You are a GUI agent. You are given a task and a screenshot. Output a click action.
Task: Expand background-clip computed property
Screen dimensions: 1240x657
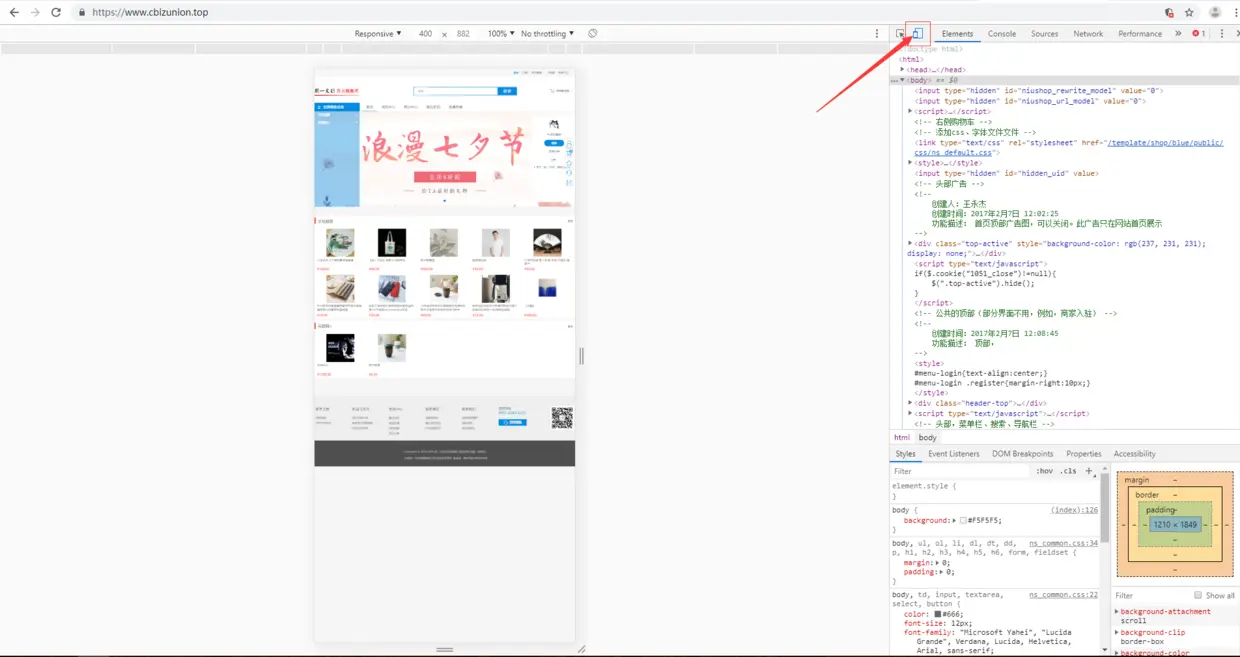pyautogui.click(x=1117, y=632)
